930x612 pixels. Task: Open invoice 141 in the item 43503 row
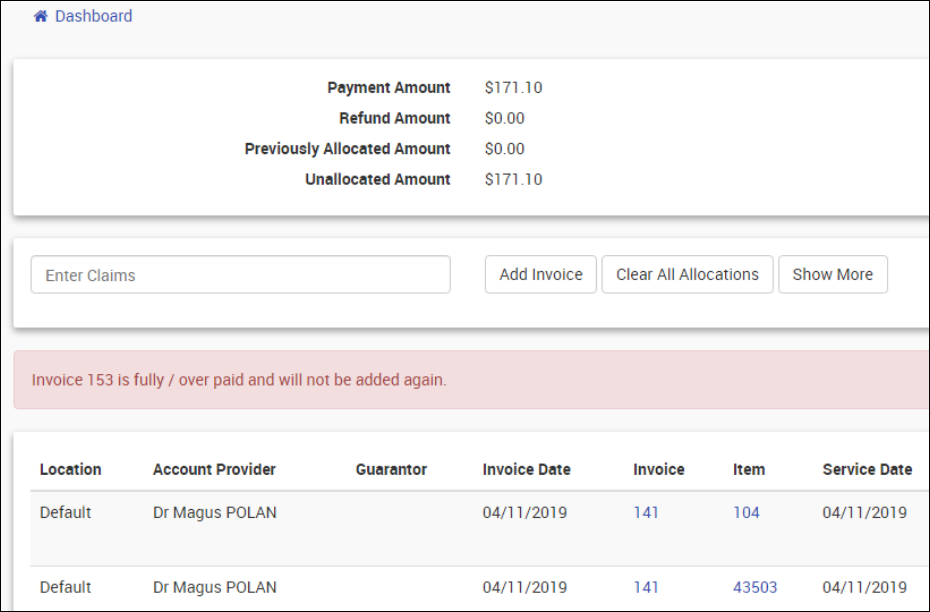click(x=646, y=587)
